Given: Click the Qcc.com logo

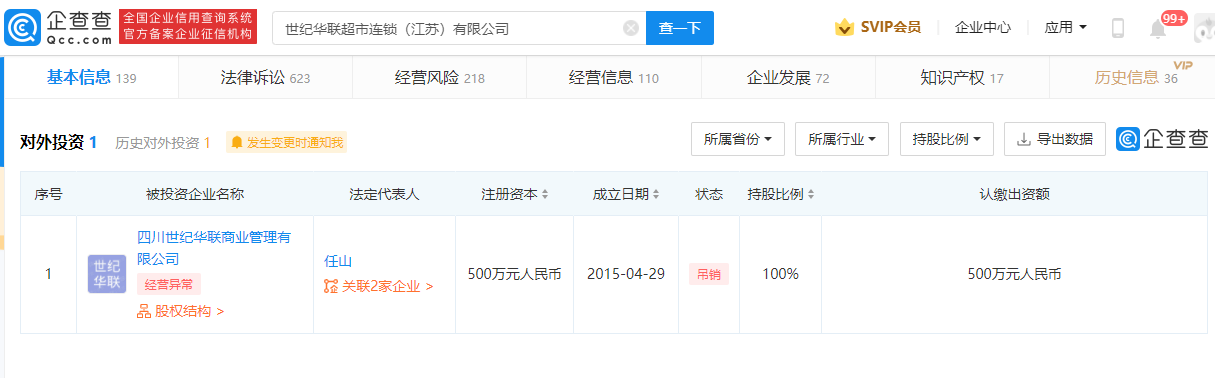Looking at the screenshot, I should [58, 27].
